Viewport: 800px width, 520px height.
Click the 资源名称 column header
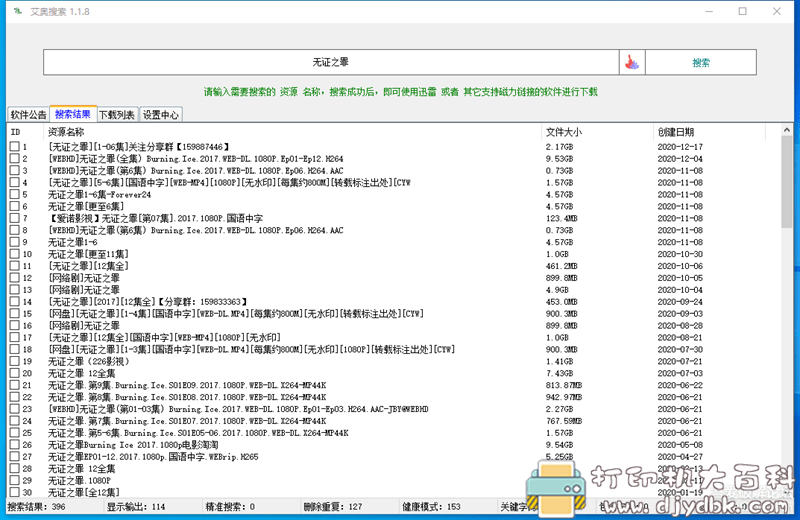tap(293, 132)
